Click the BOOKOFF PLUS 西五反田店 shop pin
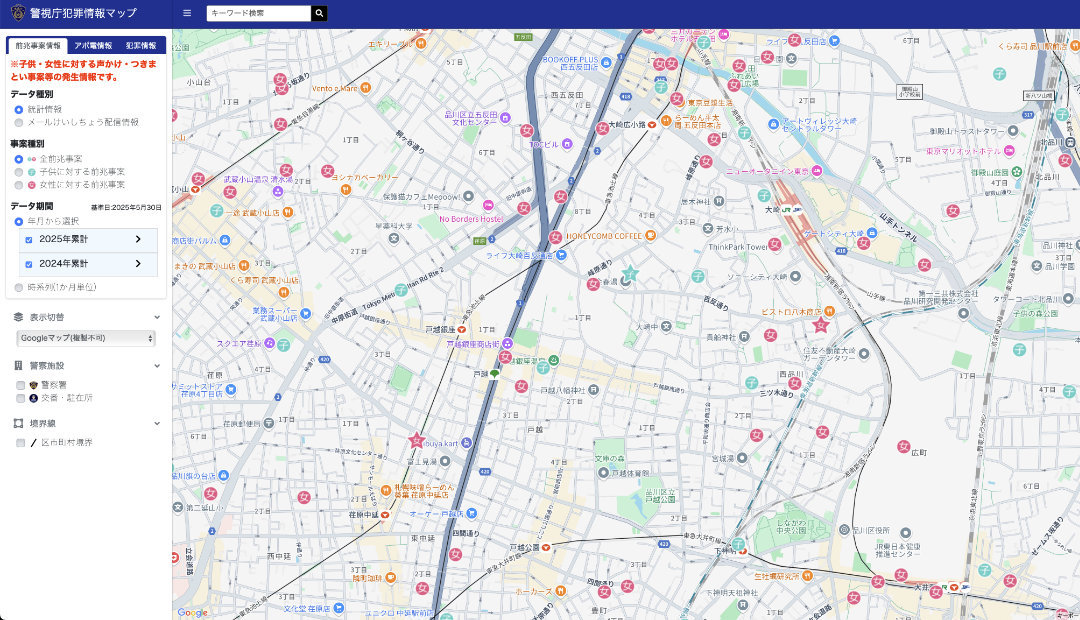1080x620 pixels. [606, 63]
